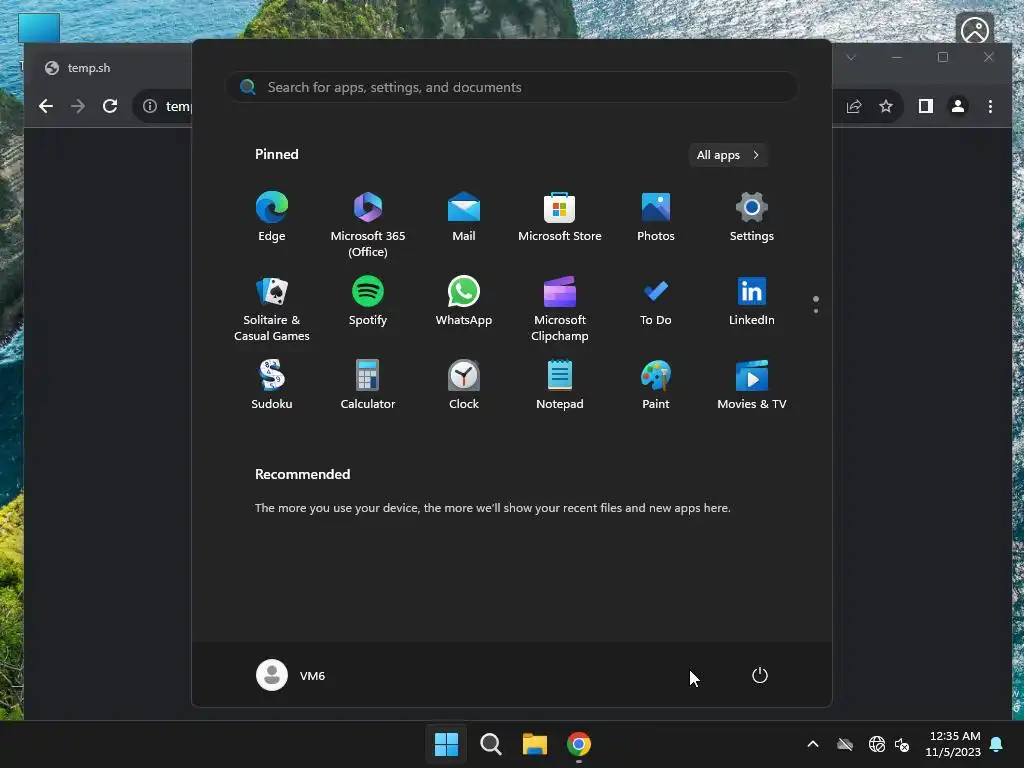Open Microsoft Store

coord(560,217)
